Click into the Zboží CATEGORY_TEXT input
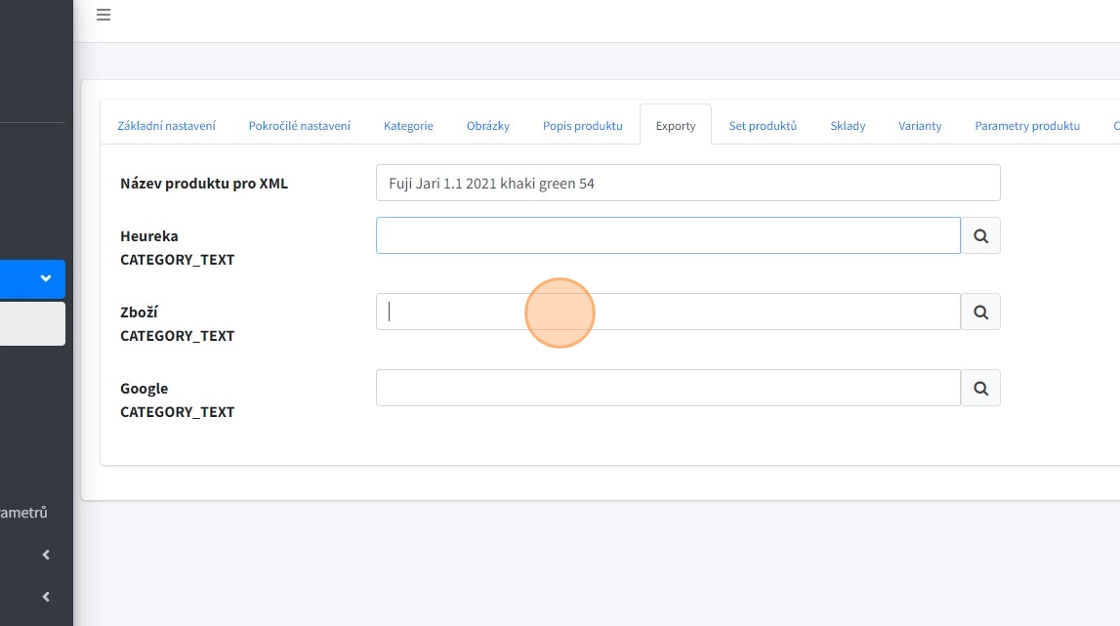This screenshot has height=626, width=1120. pos(668,312)
